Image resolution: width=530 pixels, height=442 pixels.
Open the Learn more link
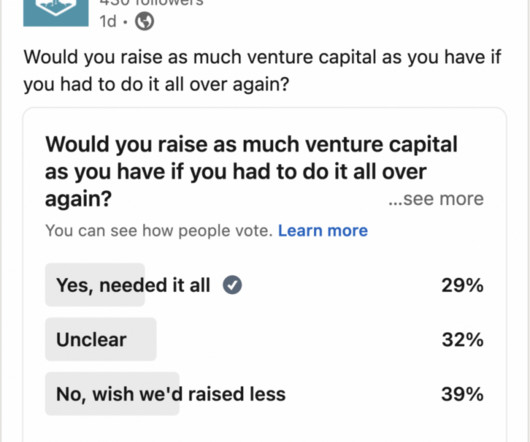[x=323, y=231]
